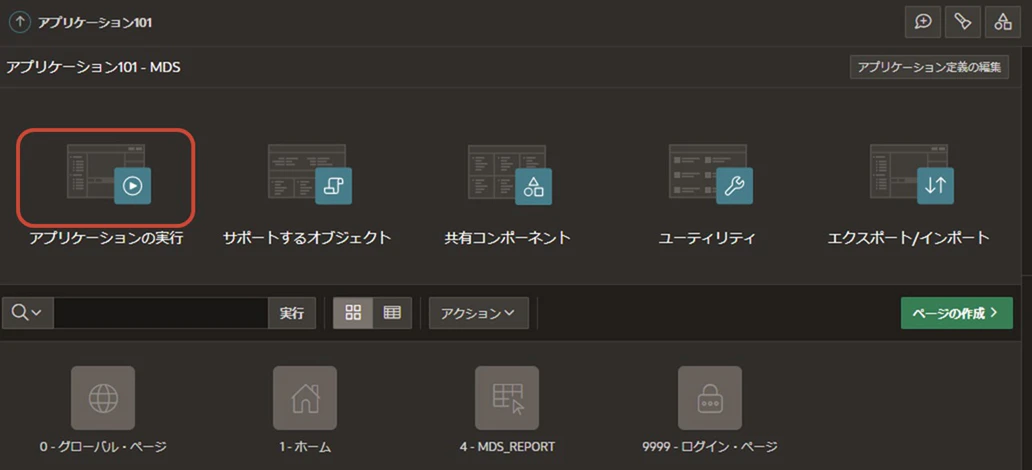
Task: Click the アプリケーション101 breadcrumb text
Action: point(95,22)
